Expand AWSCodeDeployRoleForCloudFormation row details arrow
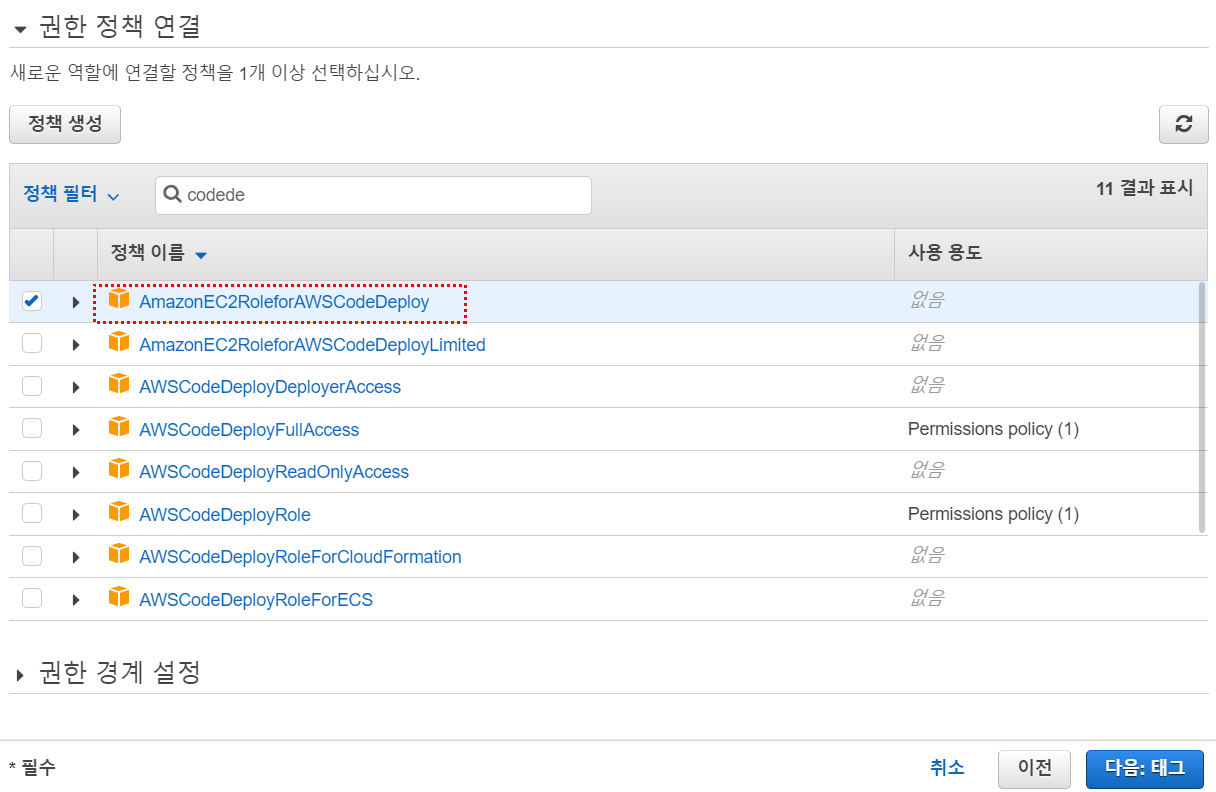This screenshot has width=1216, height=792. coord(76,557)
